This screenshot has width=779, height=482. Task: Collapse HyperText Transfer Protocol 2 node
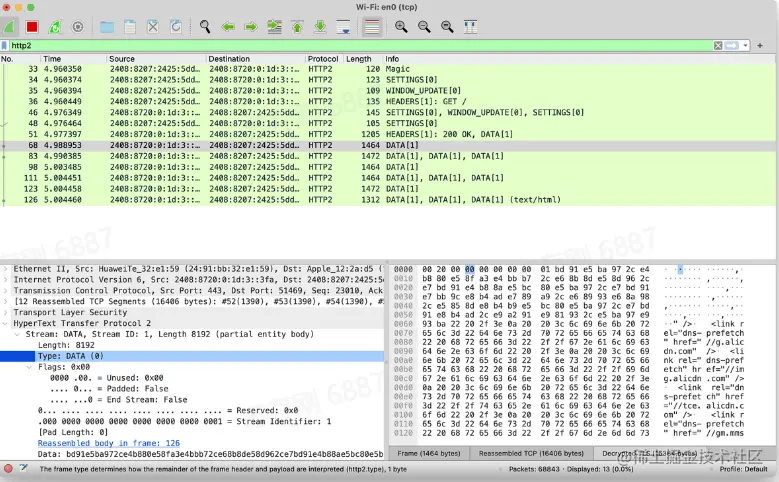click(5, 323)
